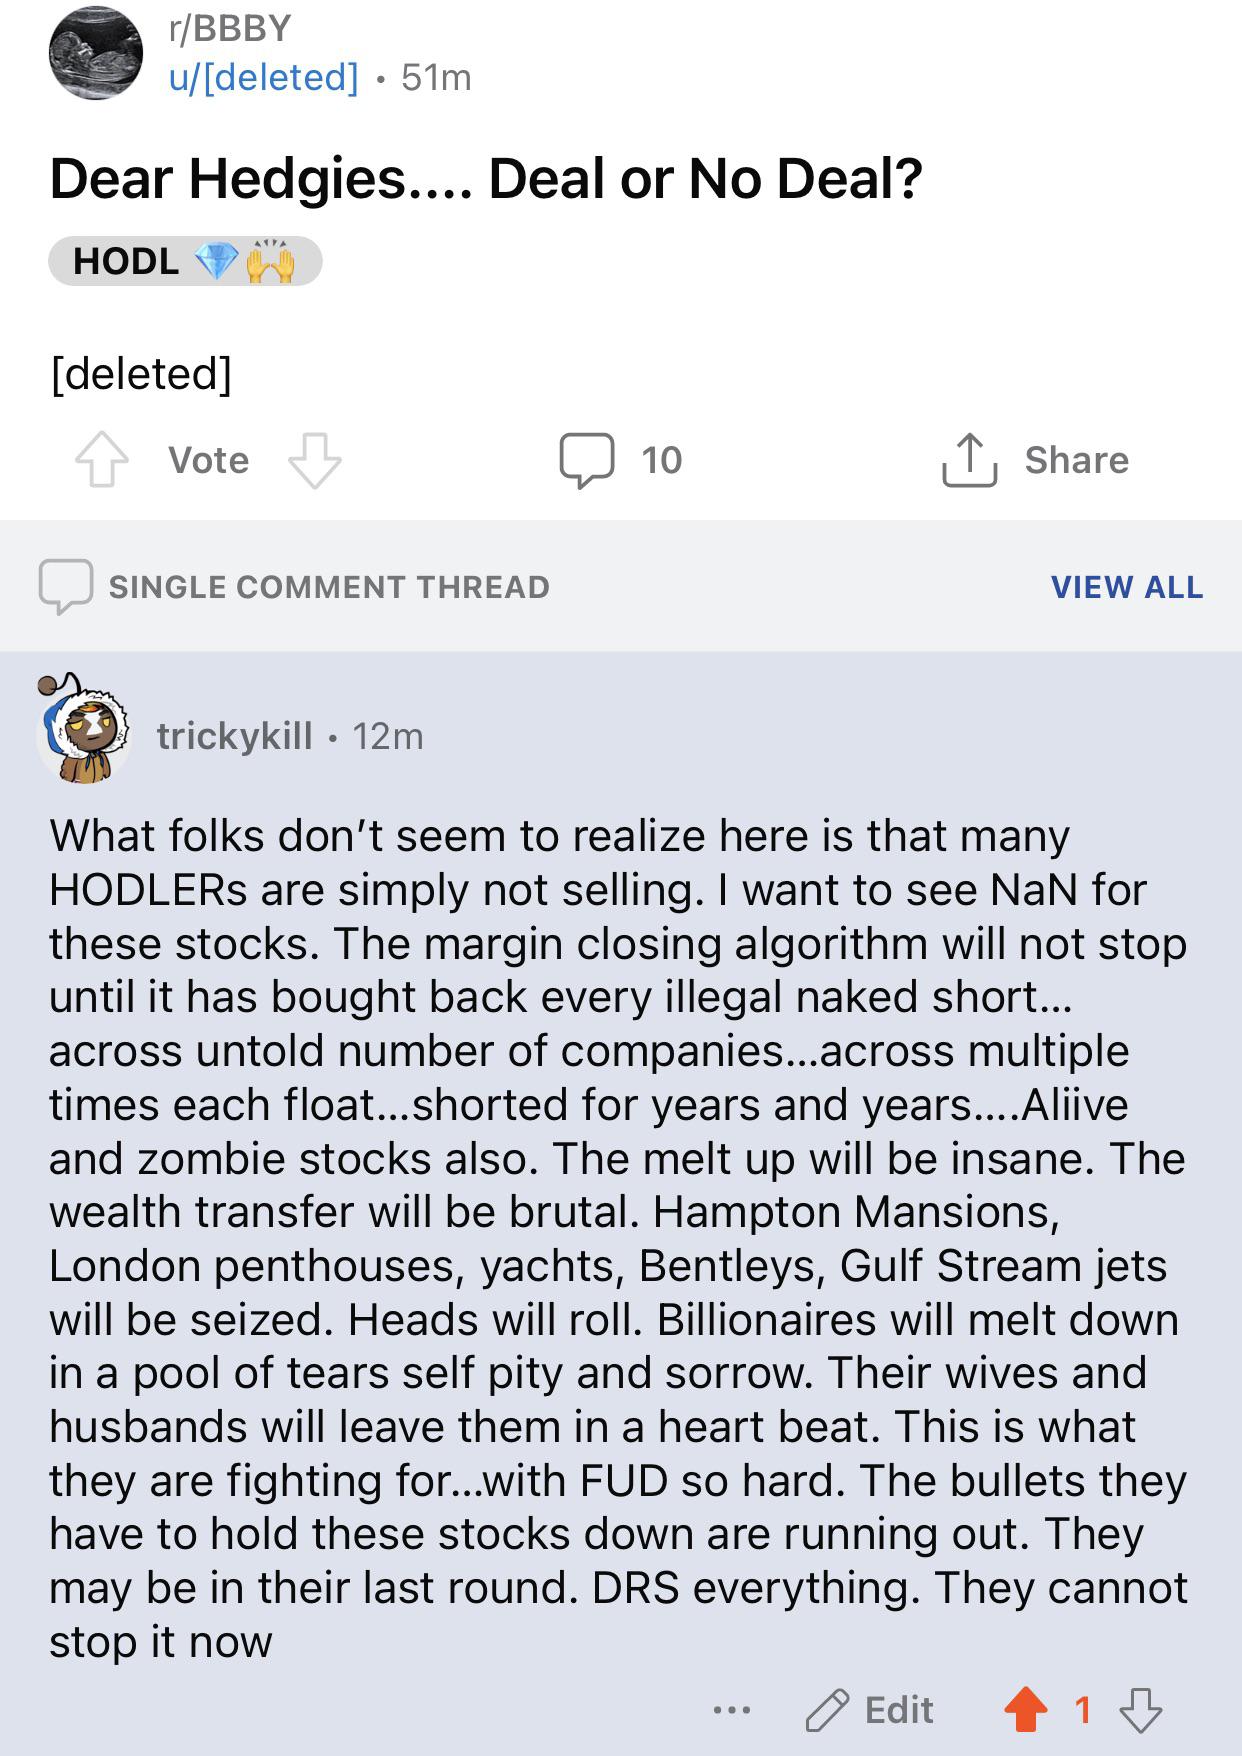
Task: Open the comment's three-dot overflow menu
Action: (x=732, y=1711)
